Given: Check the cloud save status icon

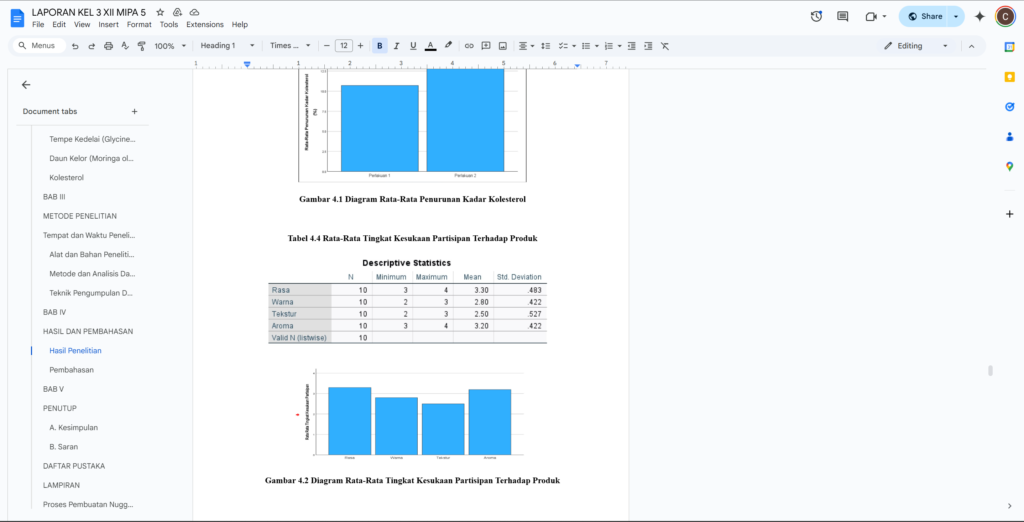Looking at the screenshot, I should [194, 12].
